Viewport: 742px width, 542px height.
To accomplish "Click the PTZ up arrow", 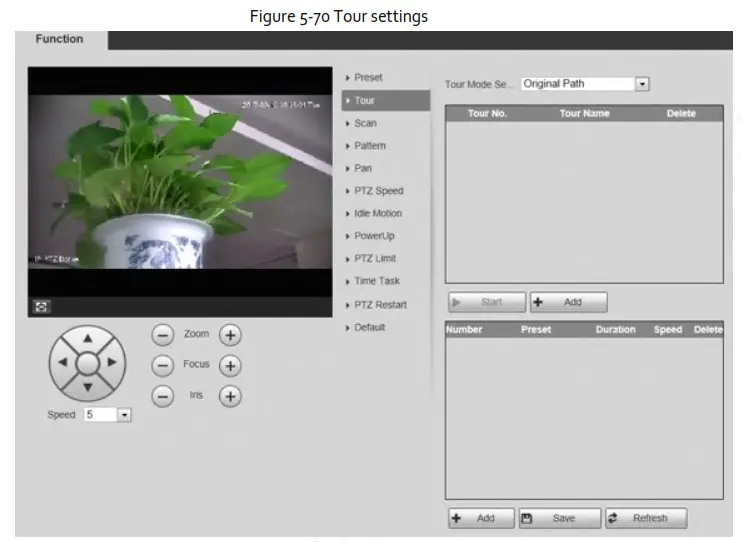I will tap(88, 338).
